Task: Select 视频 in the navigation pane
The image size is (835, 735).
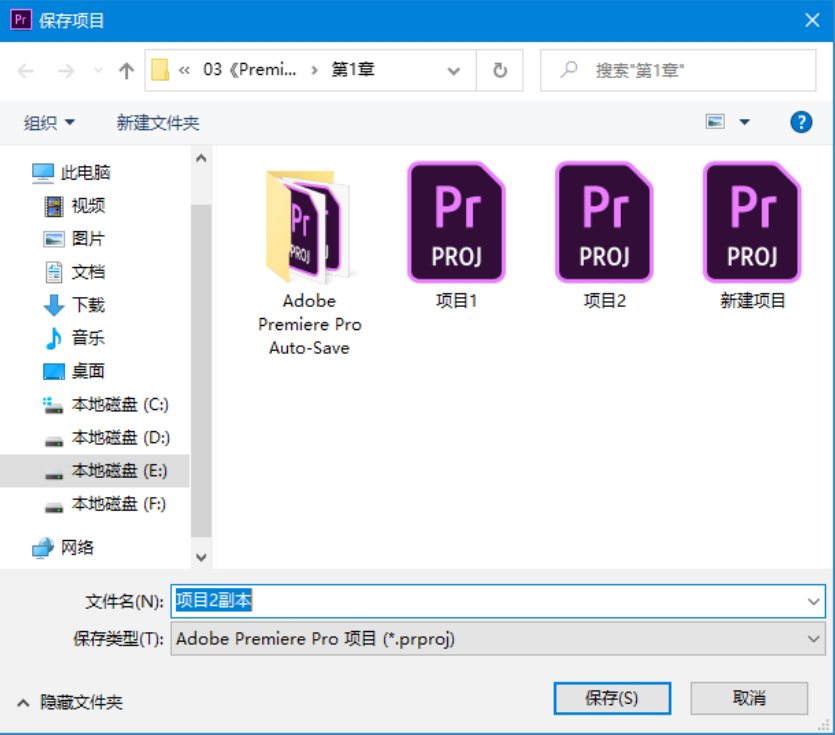Action: (x=75, y=206)
